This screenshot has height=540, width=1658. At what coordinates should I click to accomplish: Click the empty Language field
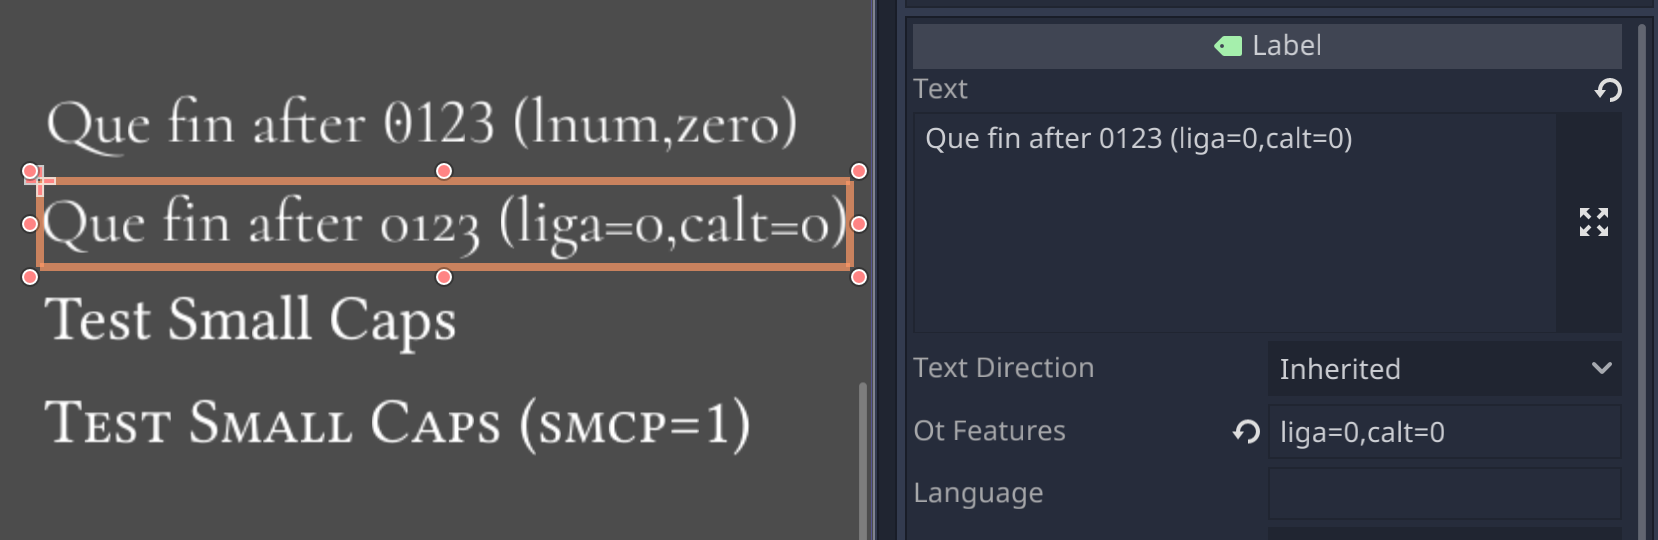tap(1444, 494)
